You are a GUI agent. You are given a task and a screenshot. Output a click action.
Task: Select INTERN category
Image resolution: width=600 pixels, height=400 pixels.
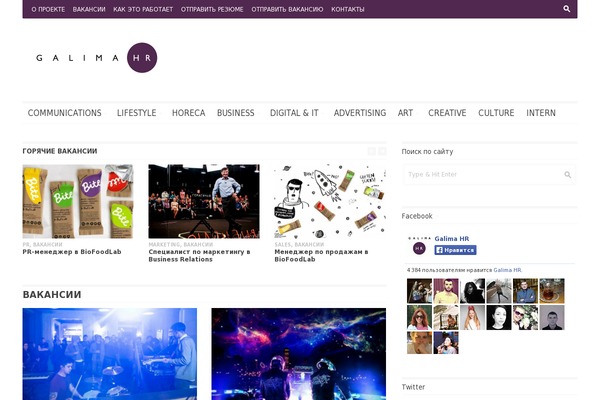point(541,113)
